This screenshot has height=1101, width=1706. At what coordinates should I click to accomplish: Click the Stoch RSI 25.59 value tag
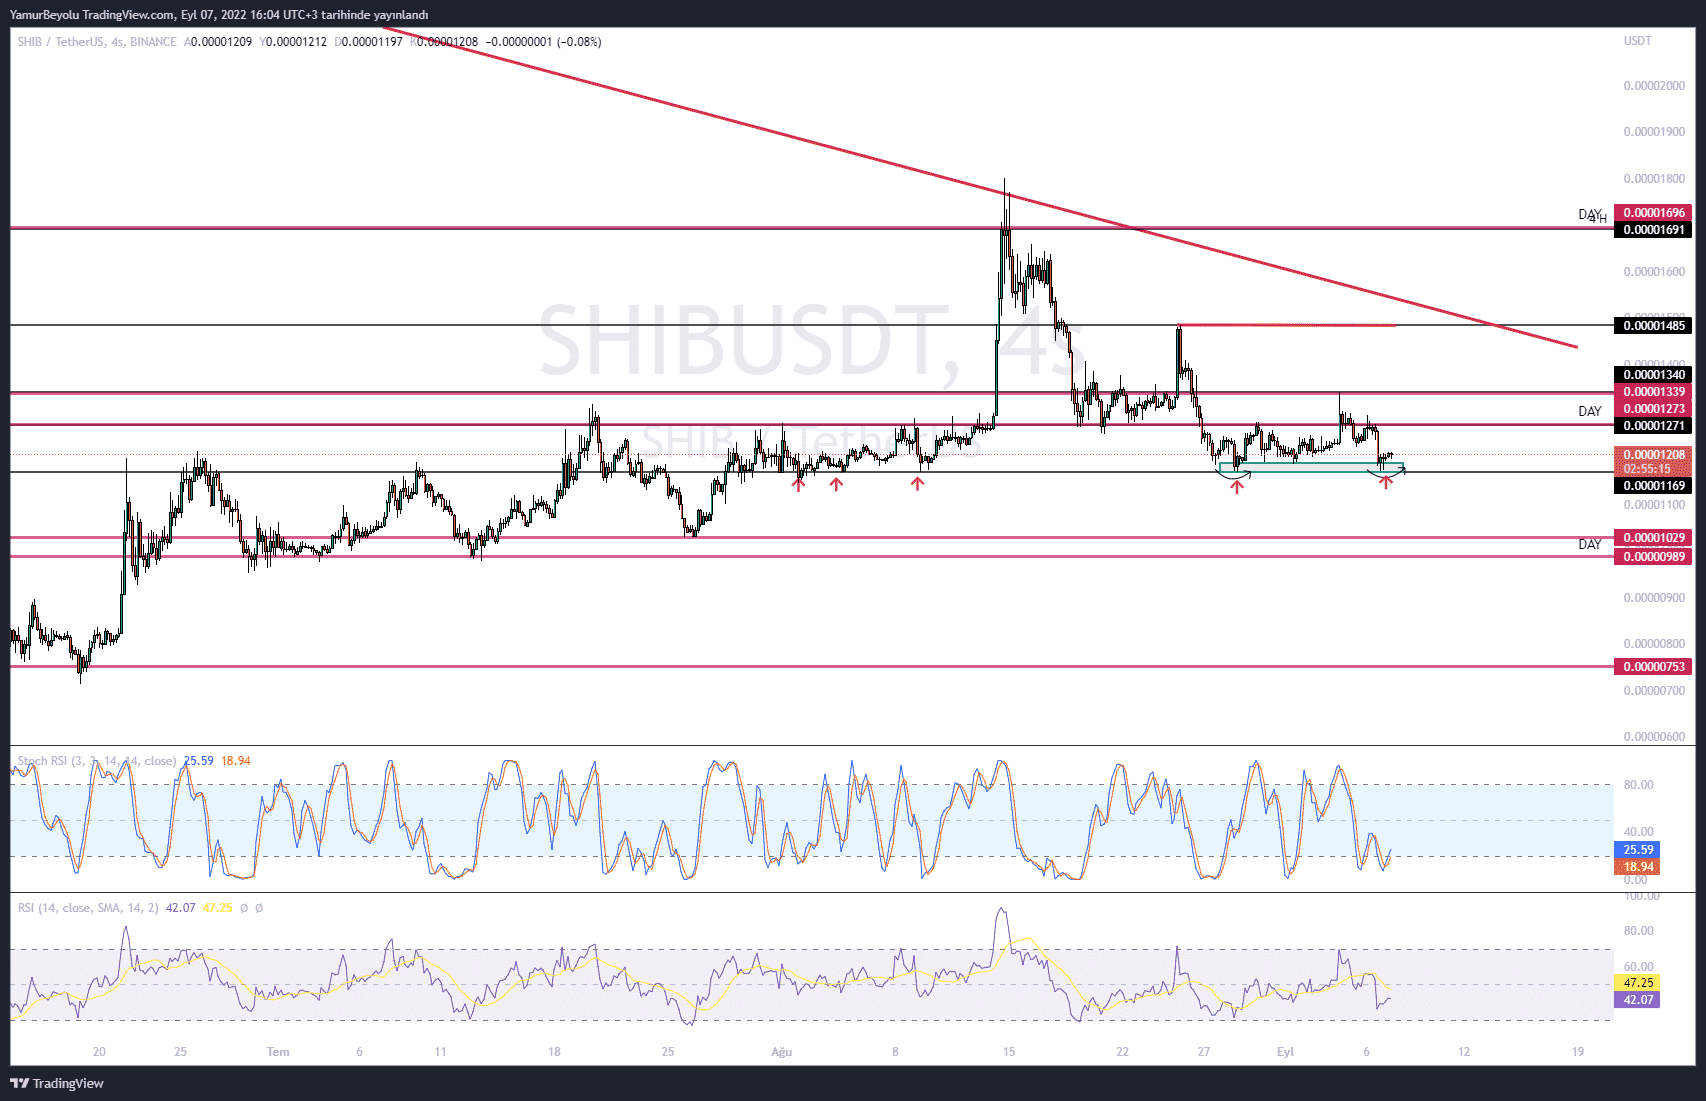pos(1637,850)
